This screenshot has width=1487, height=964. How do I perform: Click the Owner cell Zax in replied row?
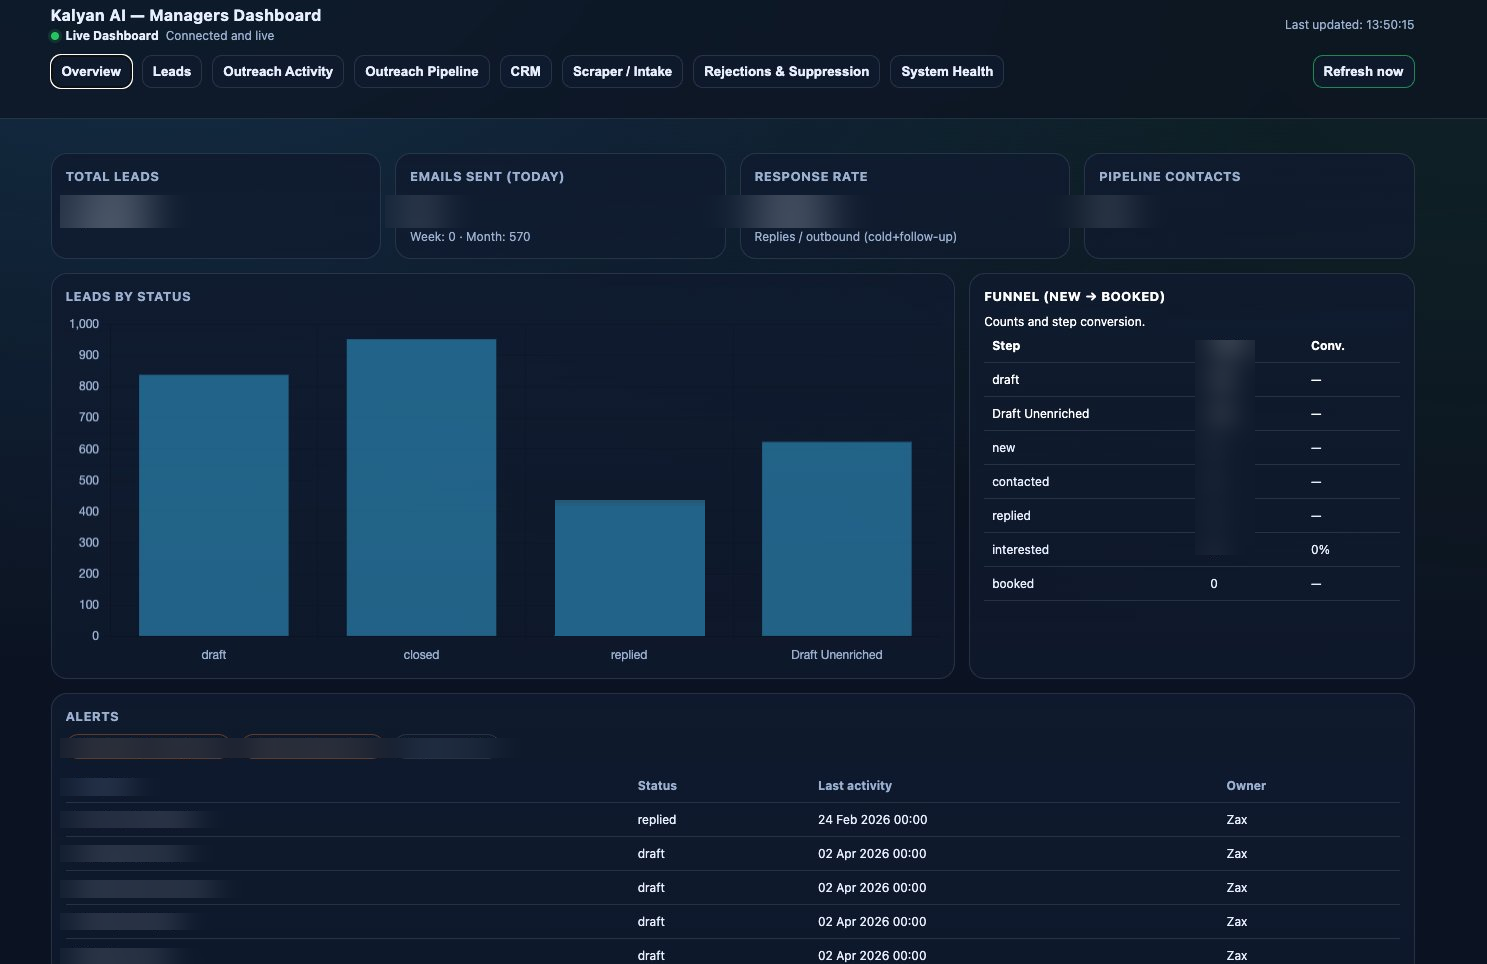pos(1237,820)
